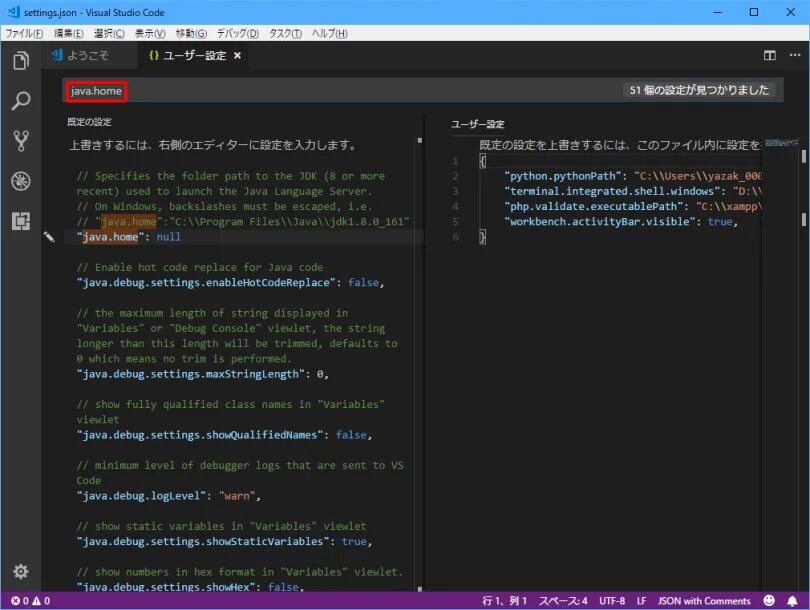Image resolution: width=810 pixels, height=610 pixels.
Task: Click the feedback smiley in status bar
Action: (769, 600)
